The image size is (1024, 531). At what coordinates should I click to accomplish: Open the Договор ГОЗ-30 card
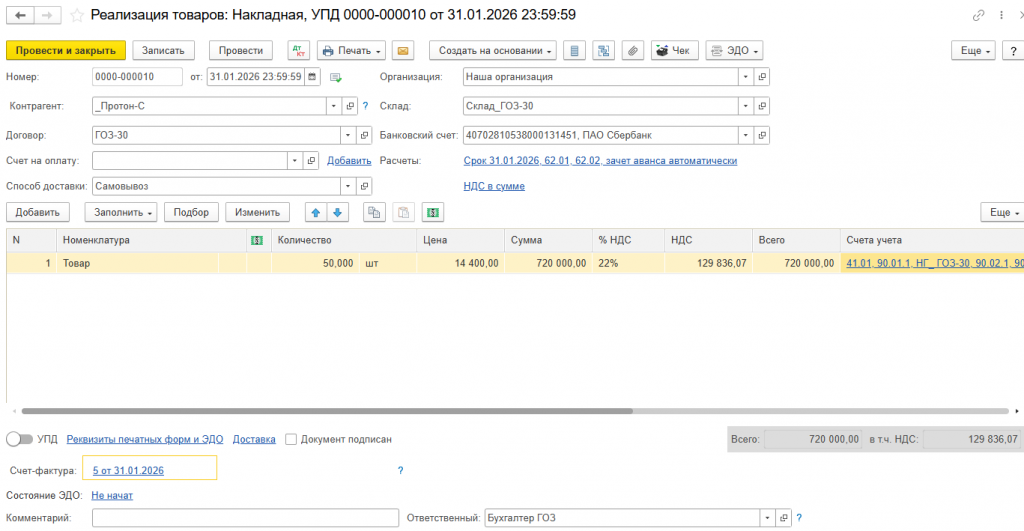point(364,135)
